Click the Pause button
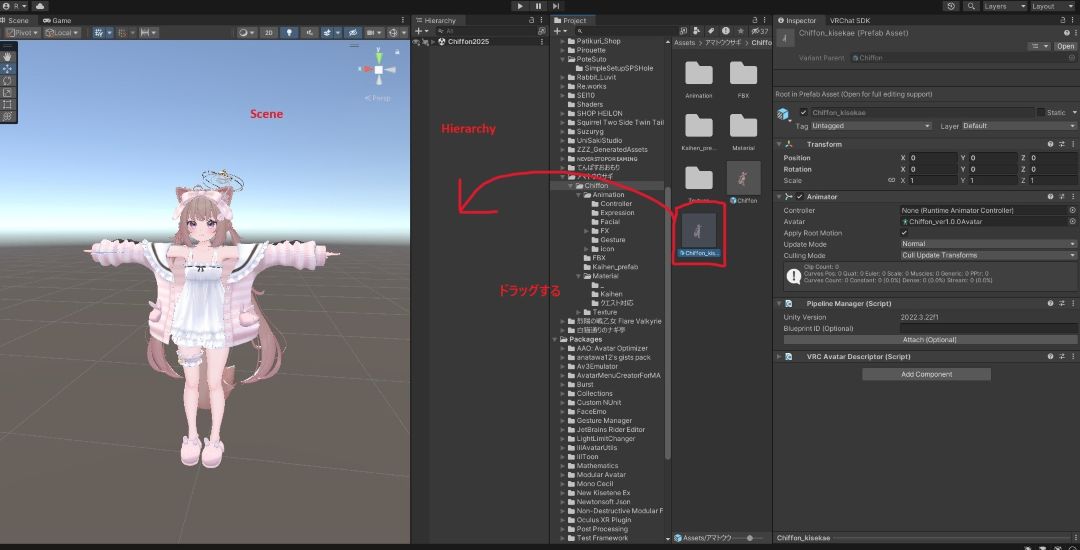The height and width of the screenshot is (550, 1080). click(x=538, y=6)
